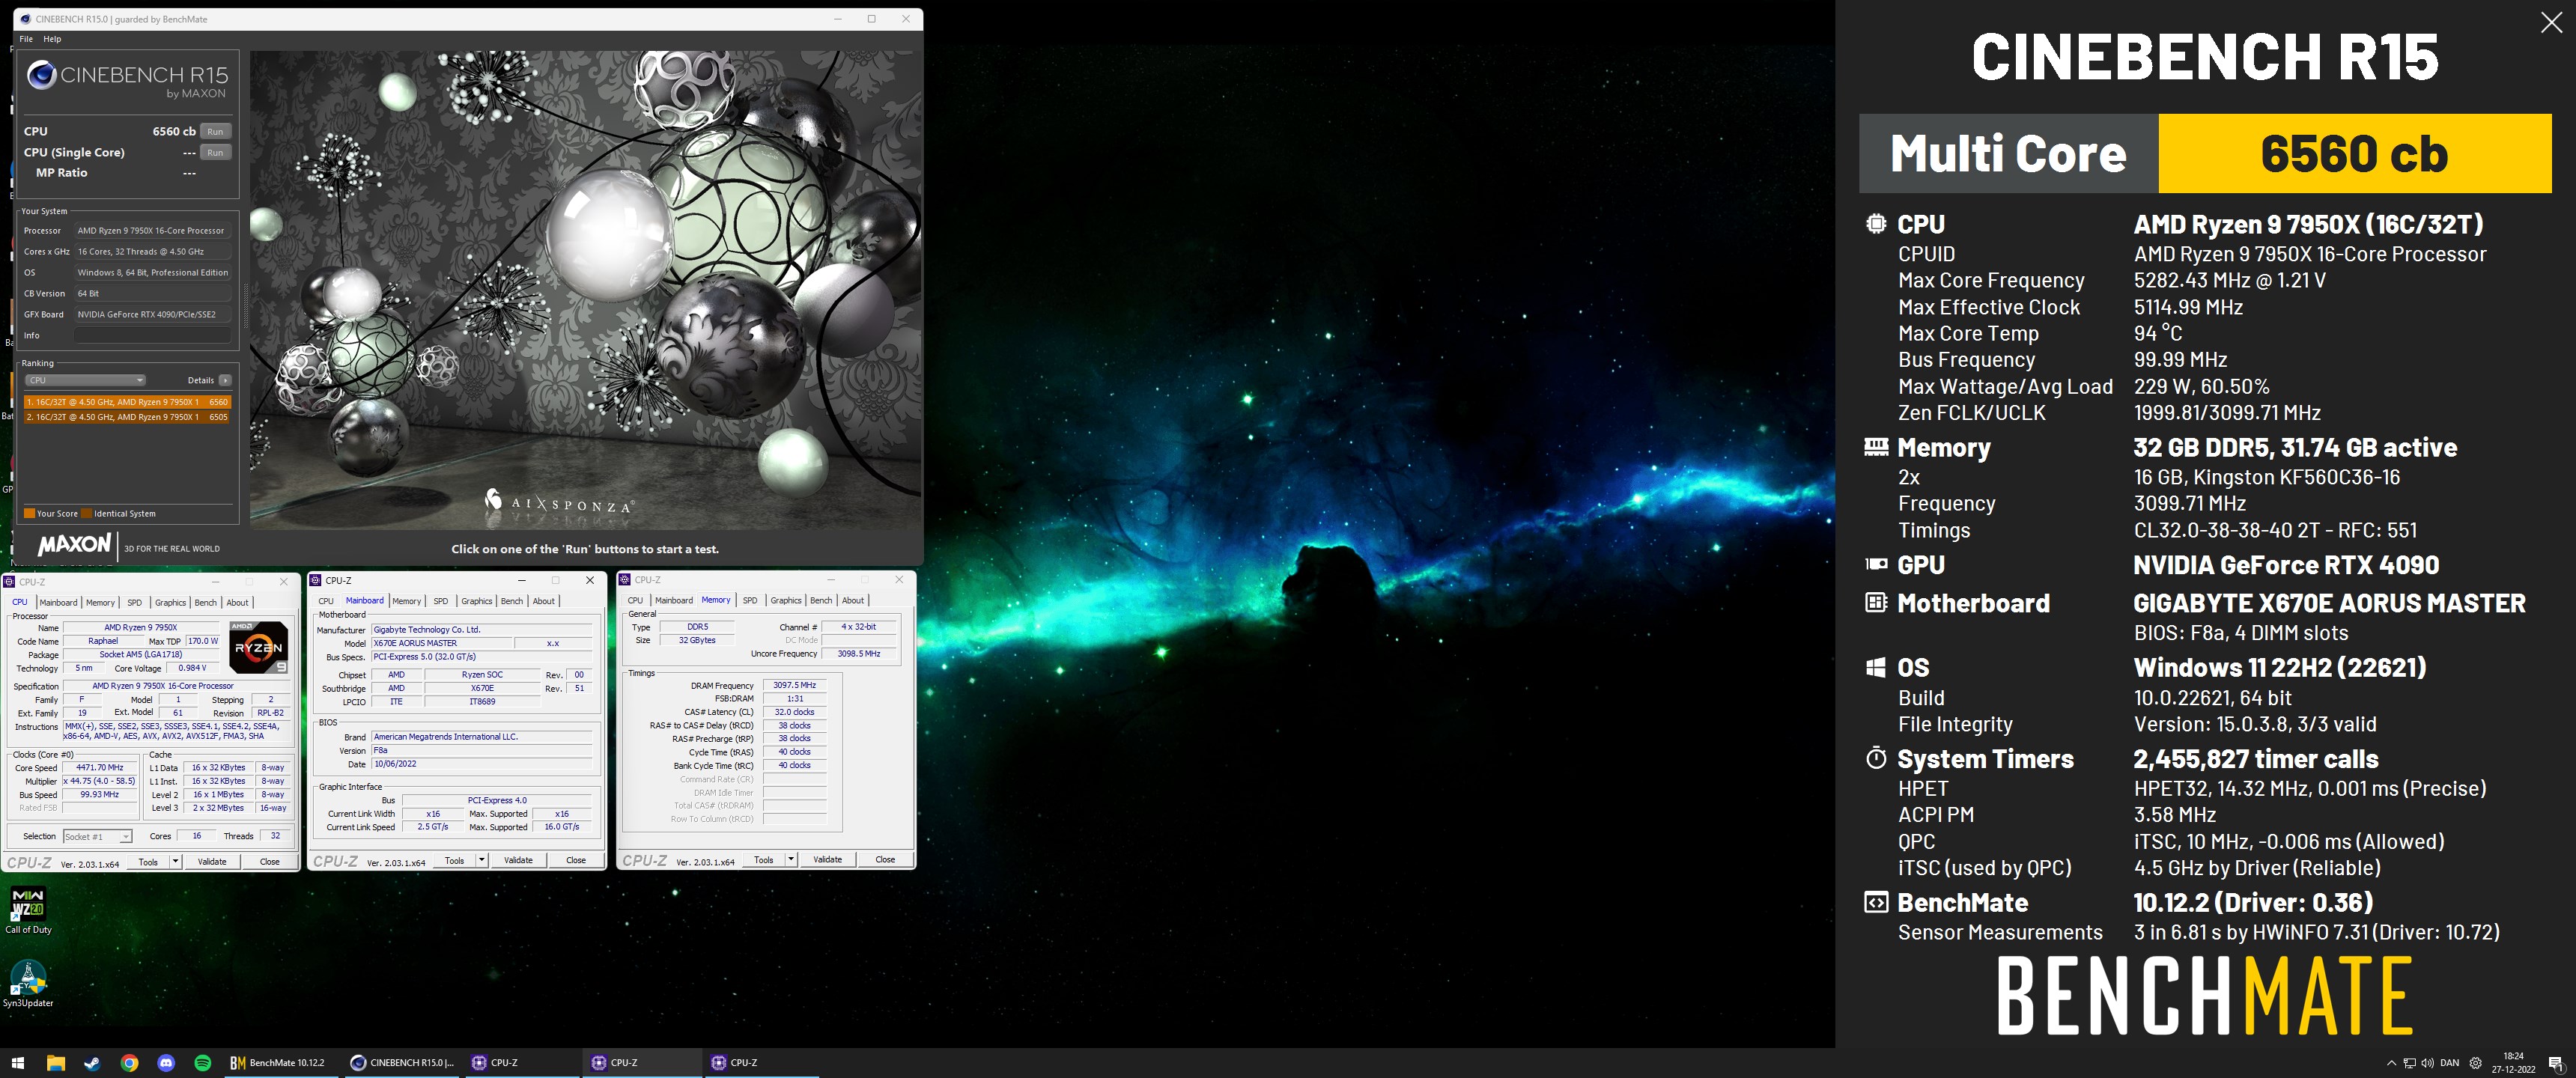Image resolution: width=2576 pixels, height=1078 pixels.
Task: Open Discord from the taskbar
Action: click(166, 1063)
